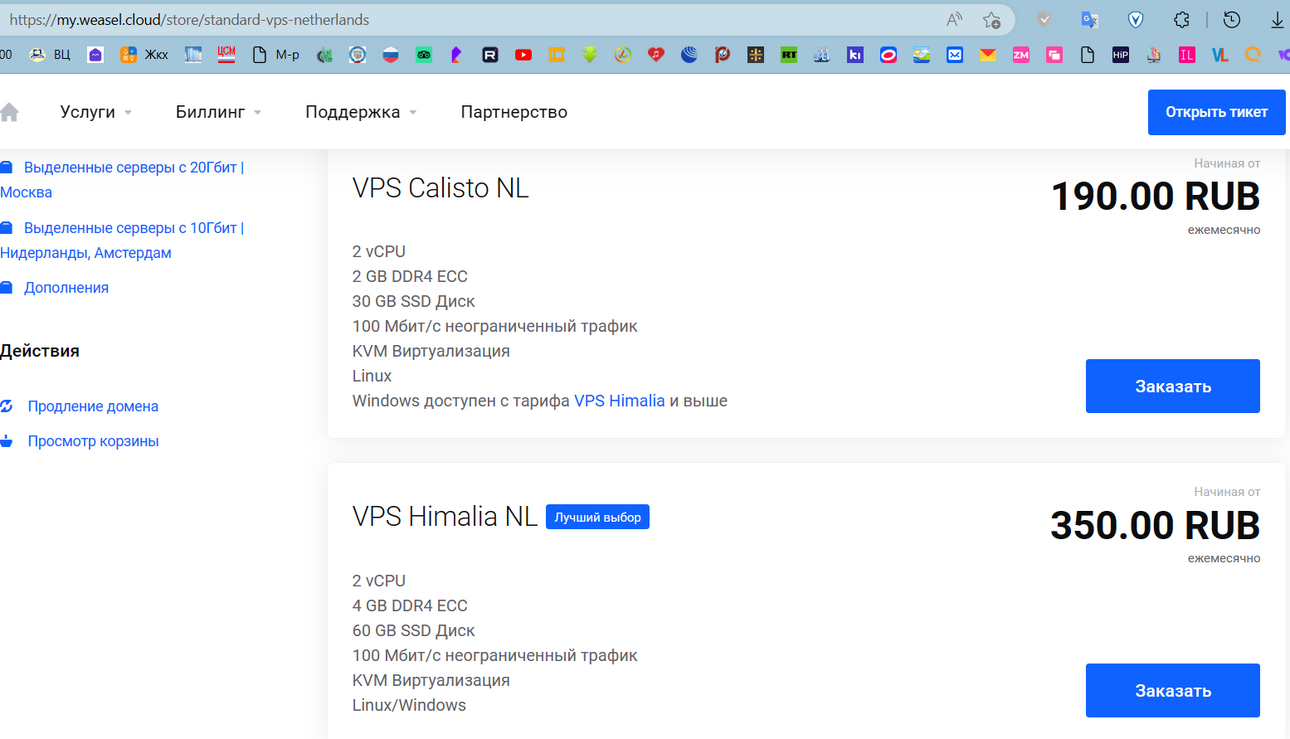The image size is (1290, 739).
Task: Open the HiP bookmark icon
Action: [x=1120, y=55]
